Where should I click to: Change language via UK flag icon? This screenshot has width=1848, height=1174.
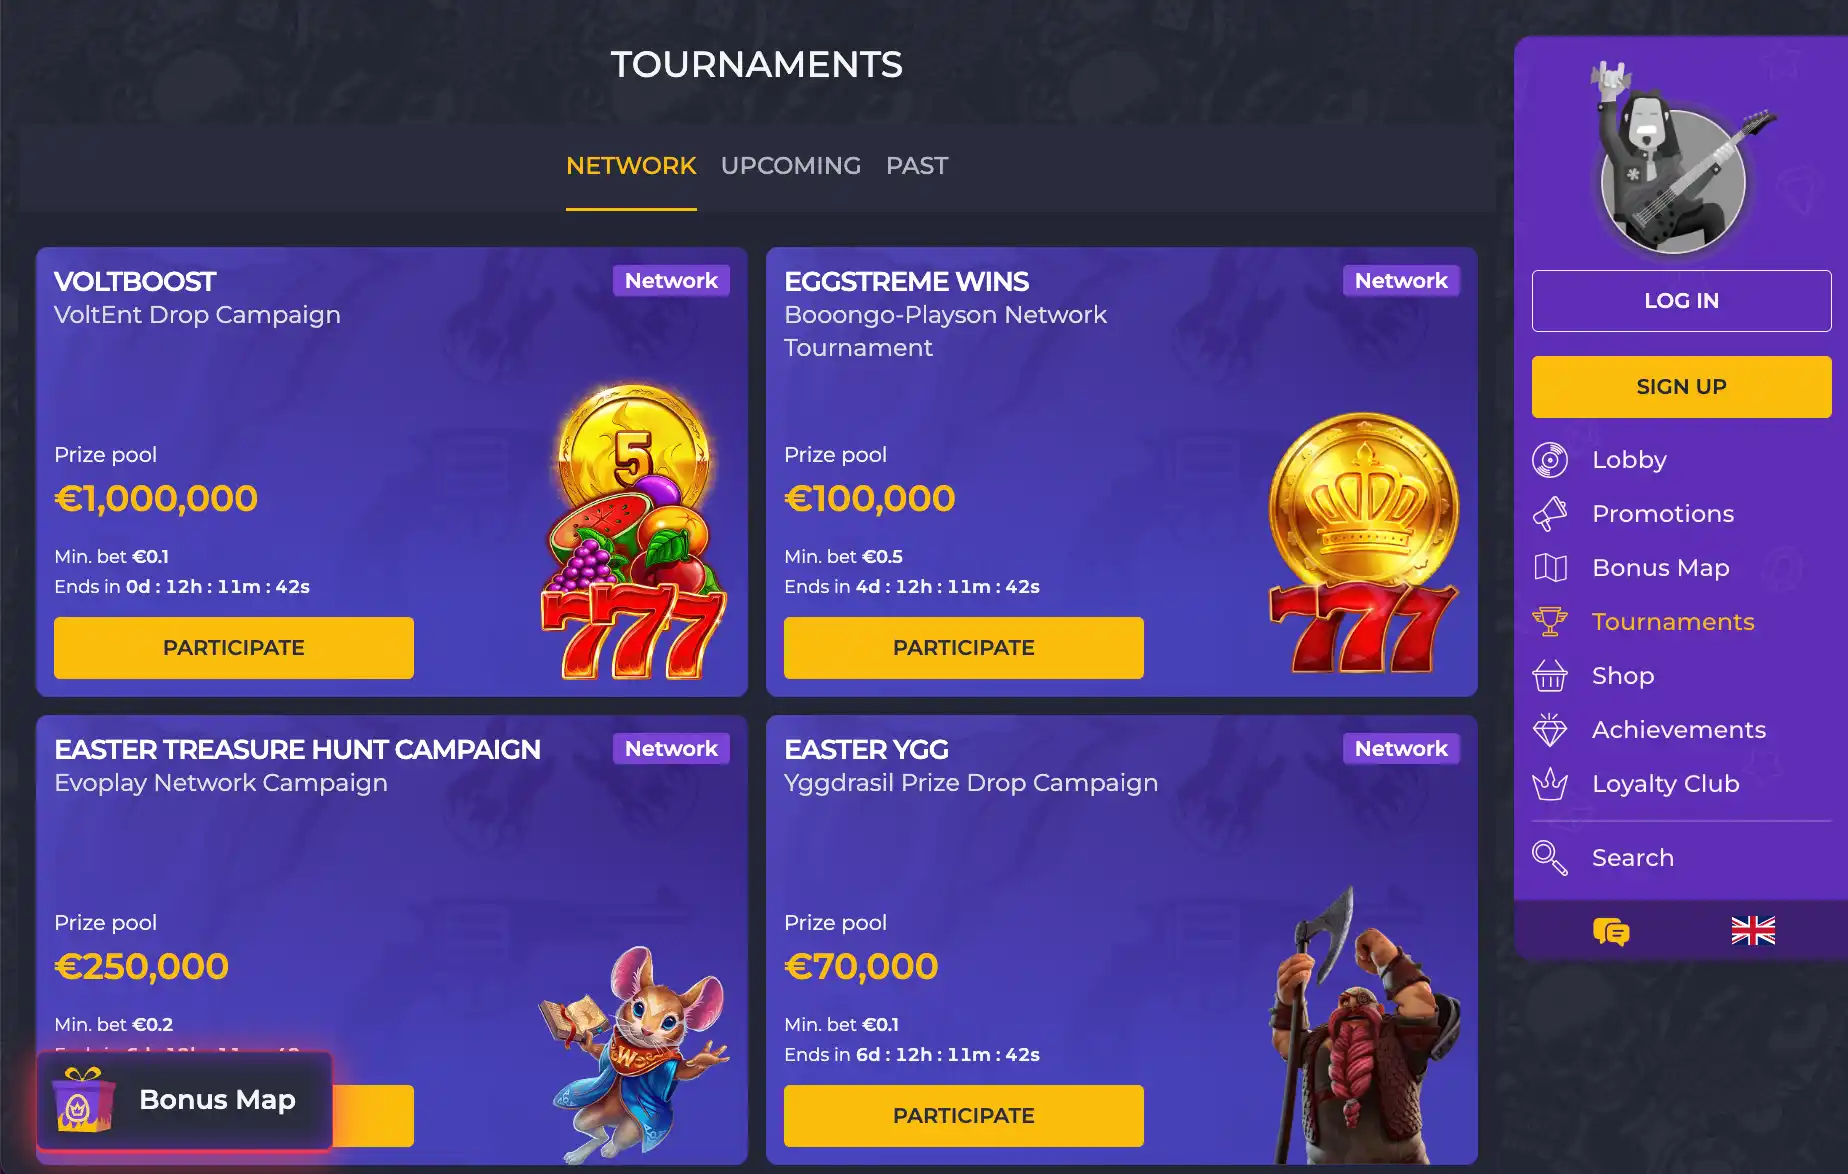tap(1753, 931)
